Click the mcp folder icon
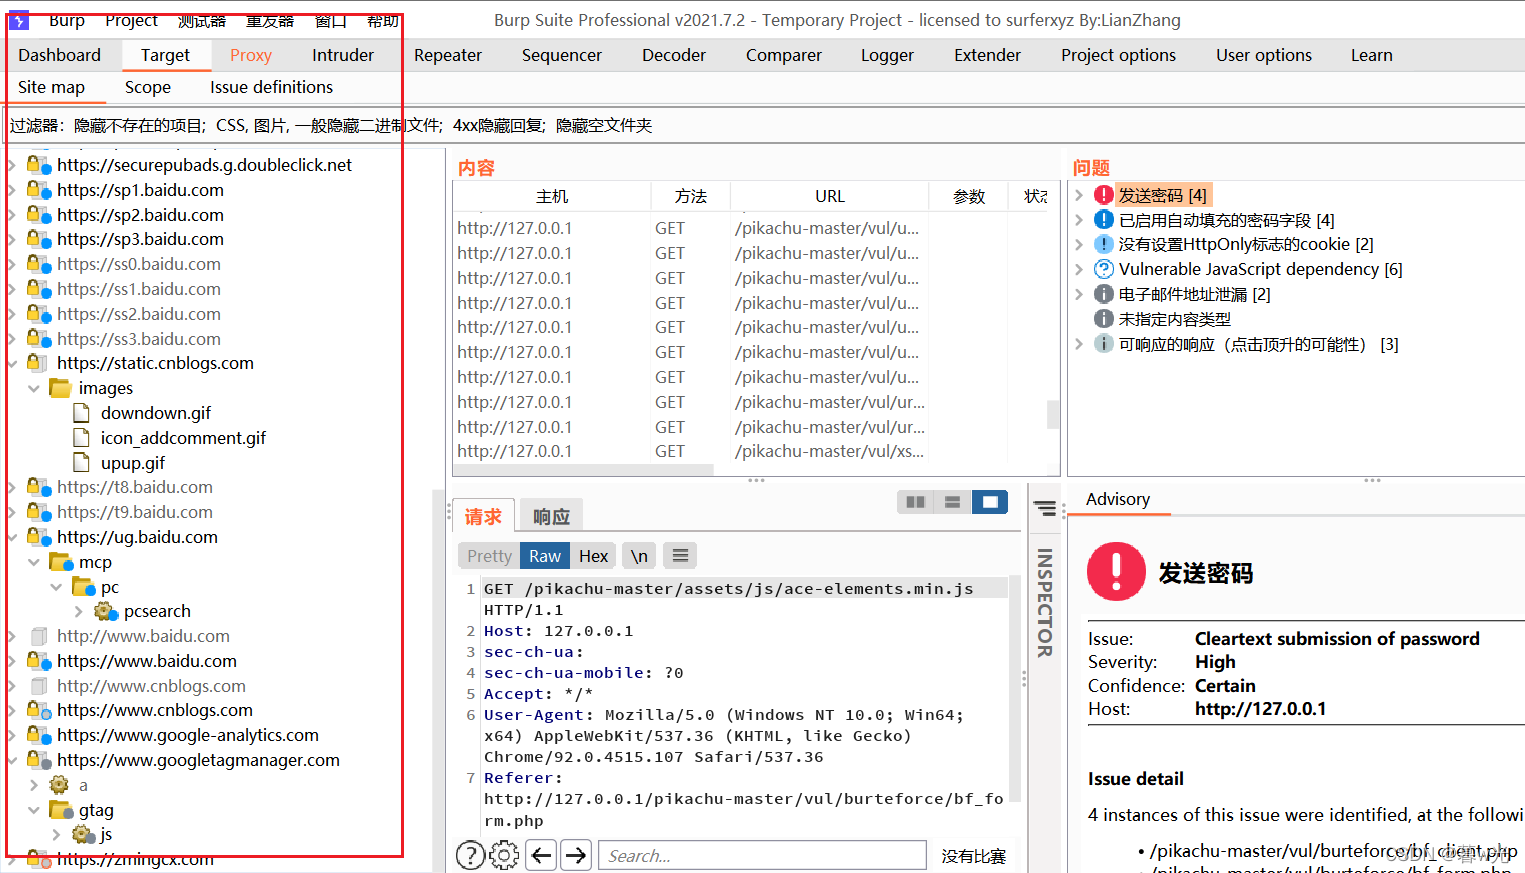This screenshot has height=873, width=1525. [x=61, y=562]
